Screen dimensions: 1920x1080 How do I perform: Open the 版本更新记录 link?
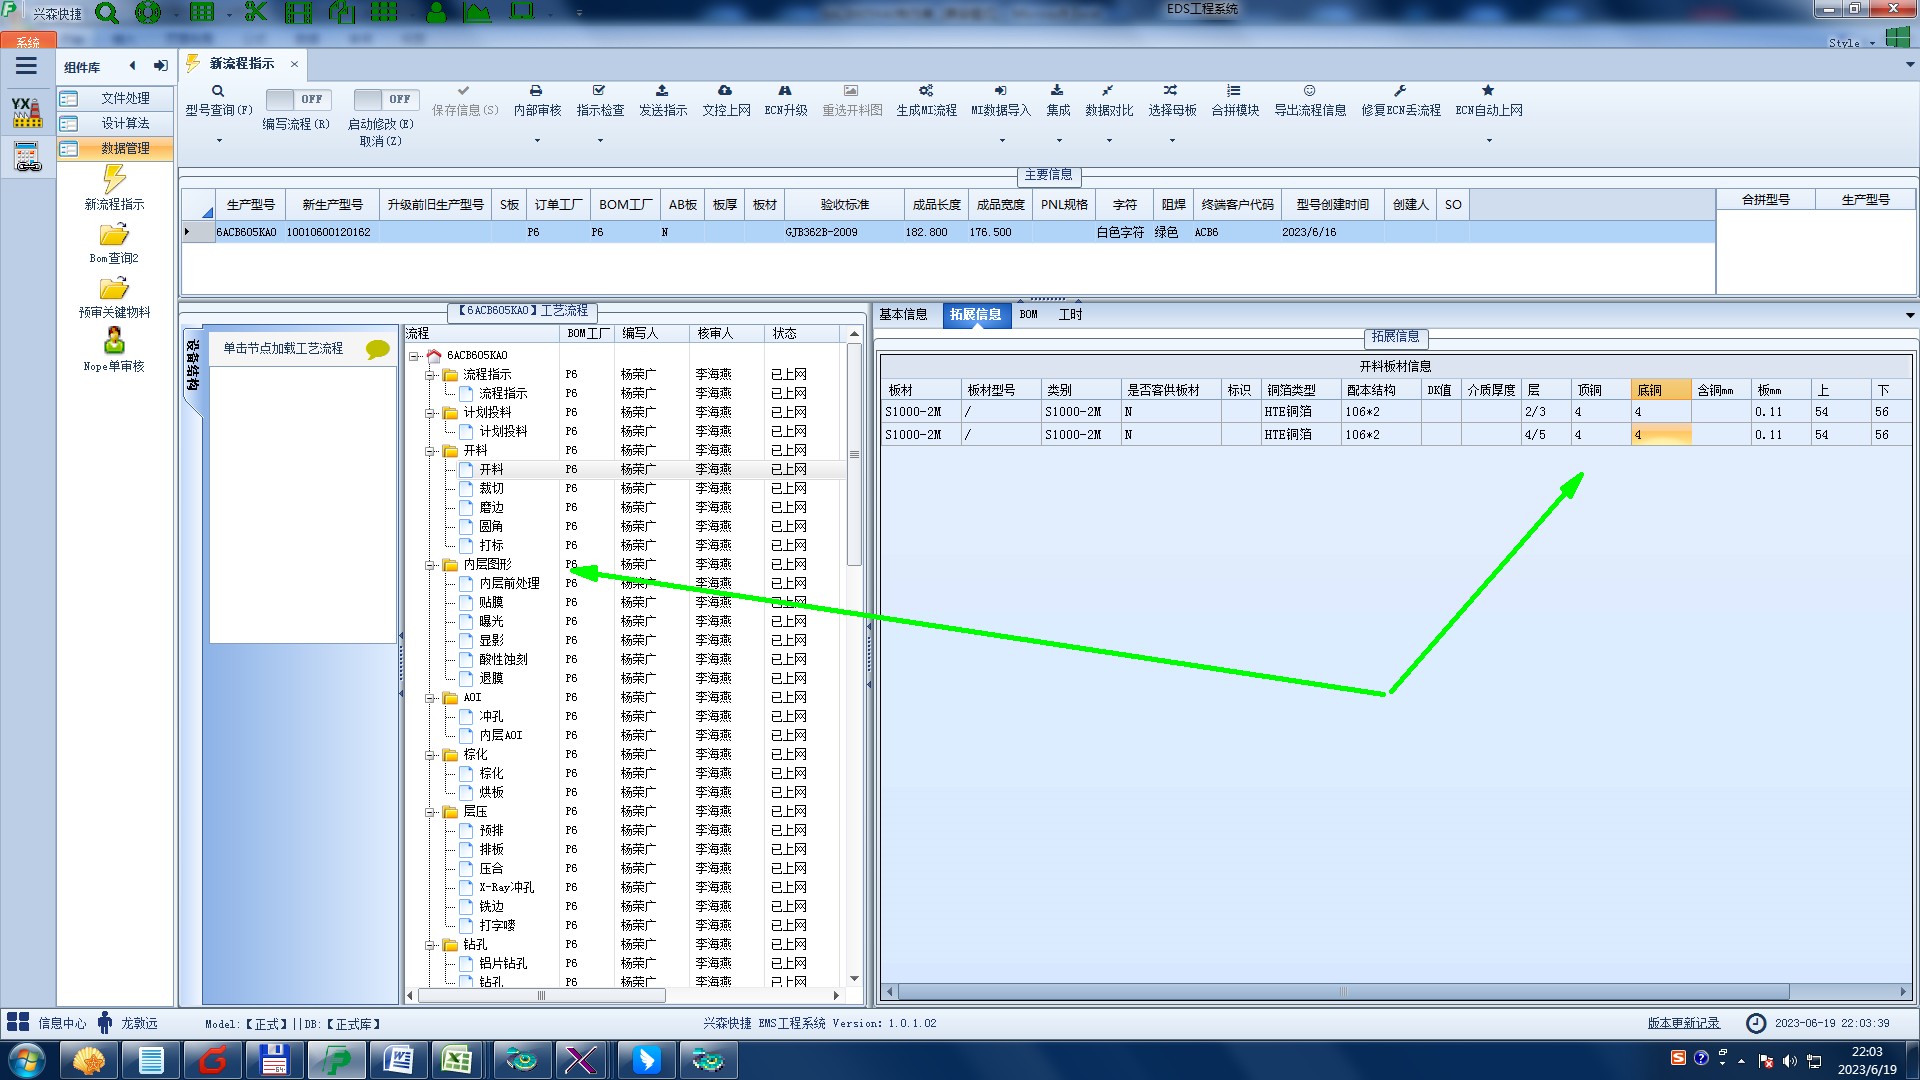click(x=1683, y=1023)
